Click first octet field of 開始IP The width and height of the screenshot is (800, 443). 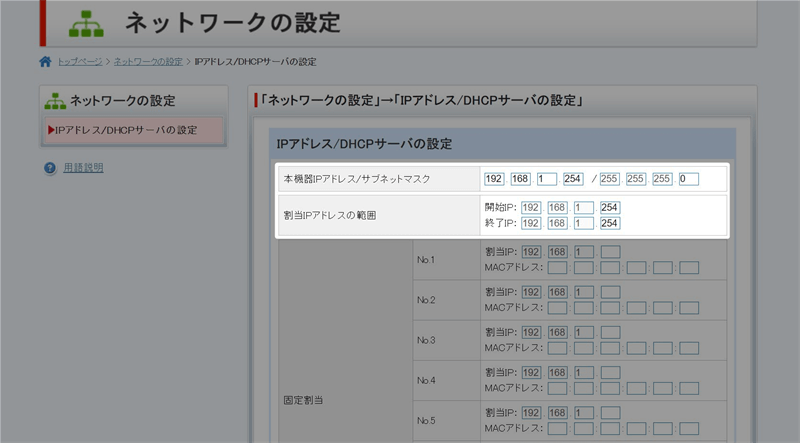point(531,207)
